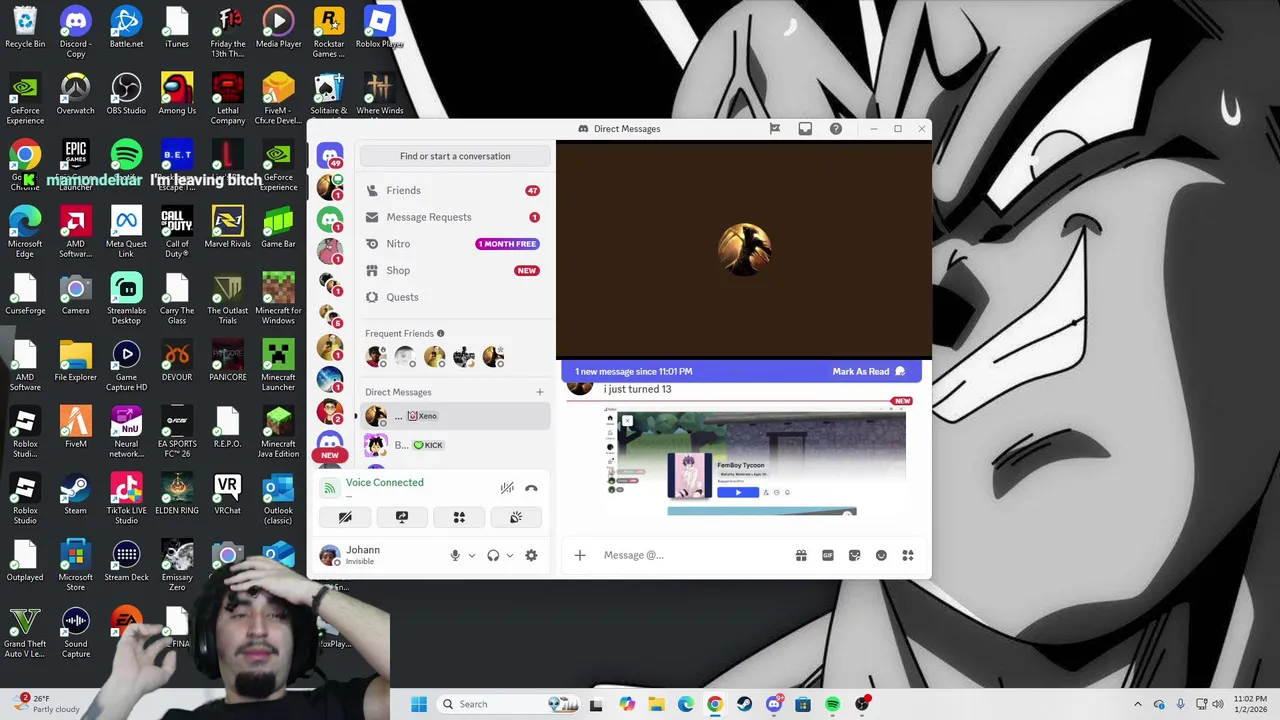
Task: Click Voice Connected status text
Action: tap(385, 482)
